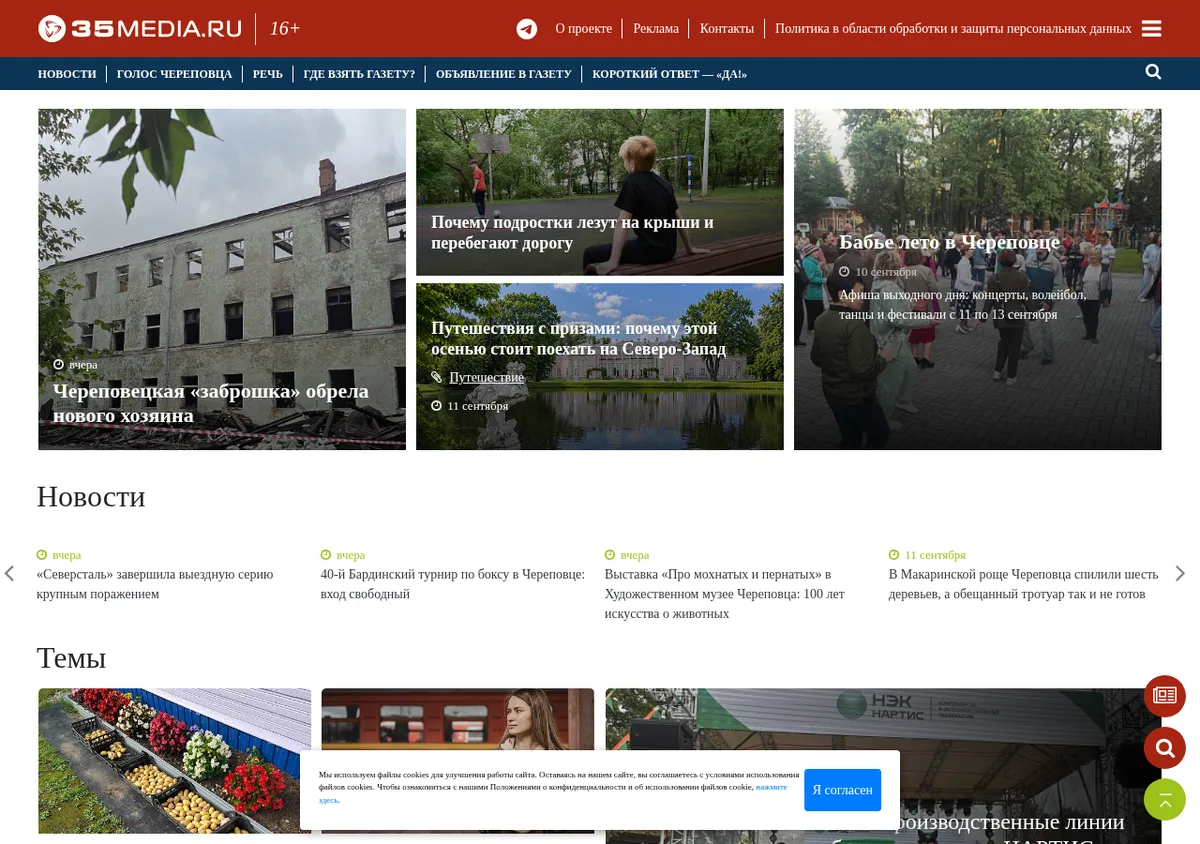Viewport: 1200px width, 844px height.
Task: Click the green scroll-to-top button
Action: [x=1165, y=799]
